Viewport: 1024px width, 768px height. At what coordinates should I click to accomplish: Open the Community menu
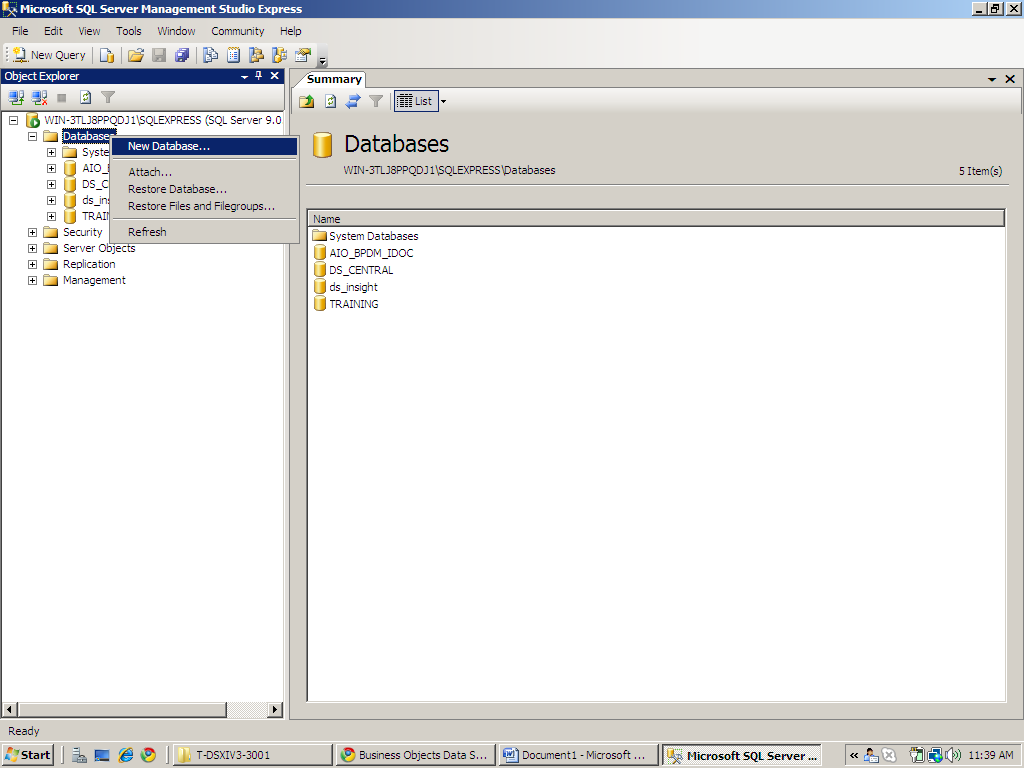(x=238, y=31)
